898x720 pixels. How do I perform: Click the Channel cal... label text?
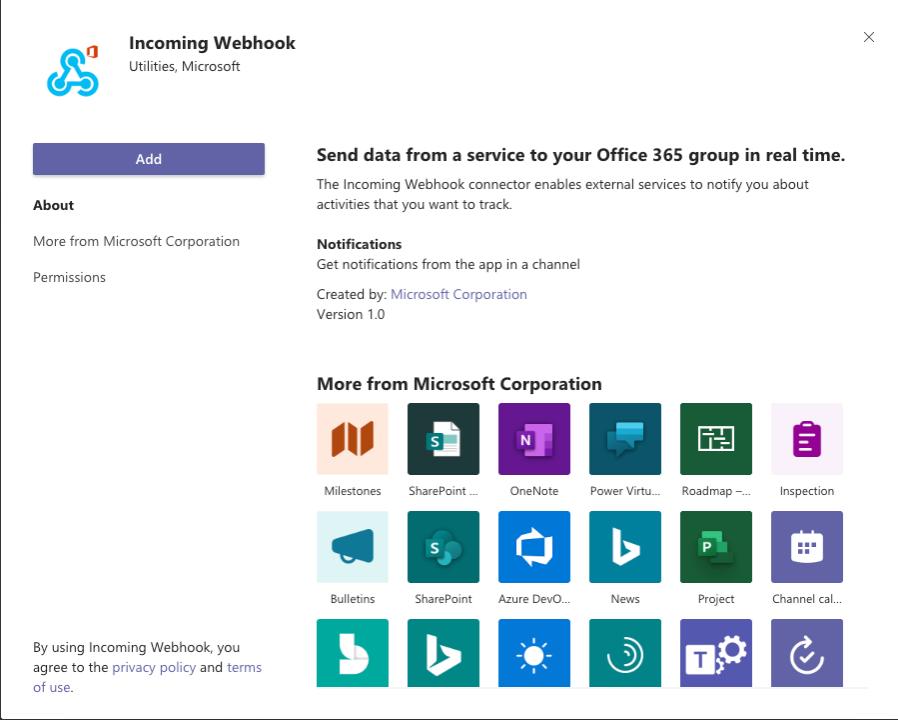[x=807, y=599]
